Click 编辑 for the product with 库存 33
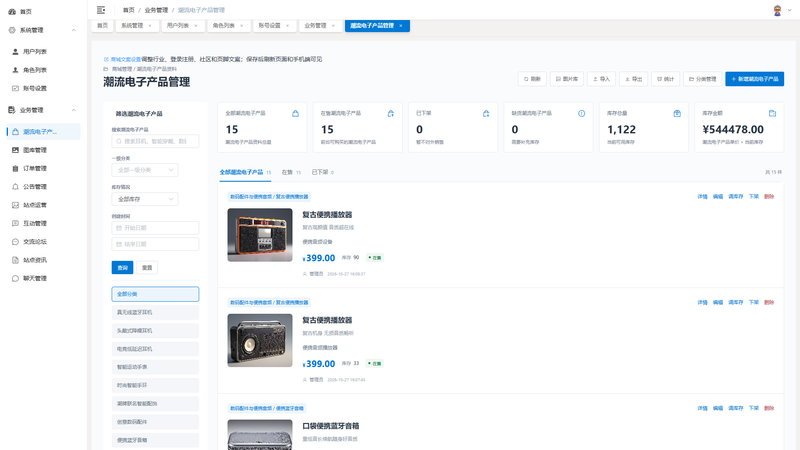The width and height of the screenshot is (800, 450). (x=718, y=303)
